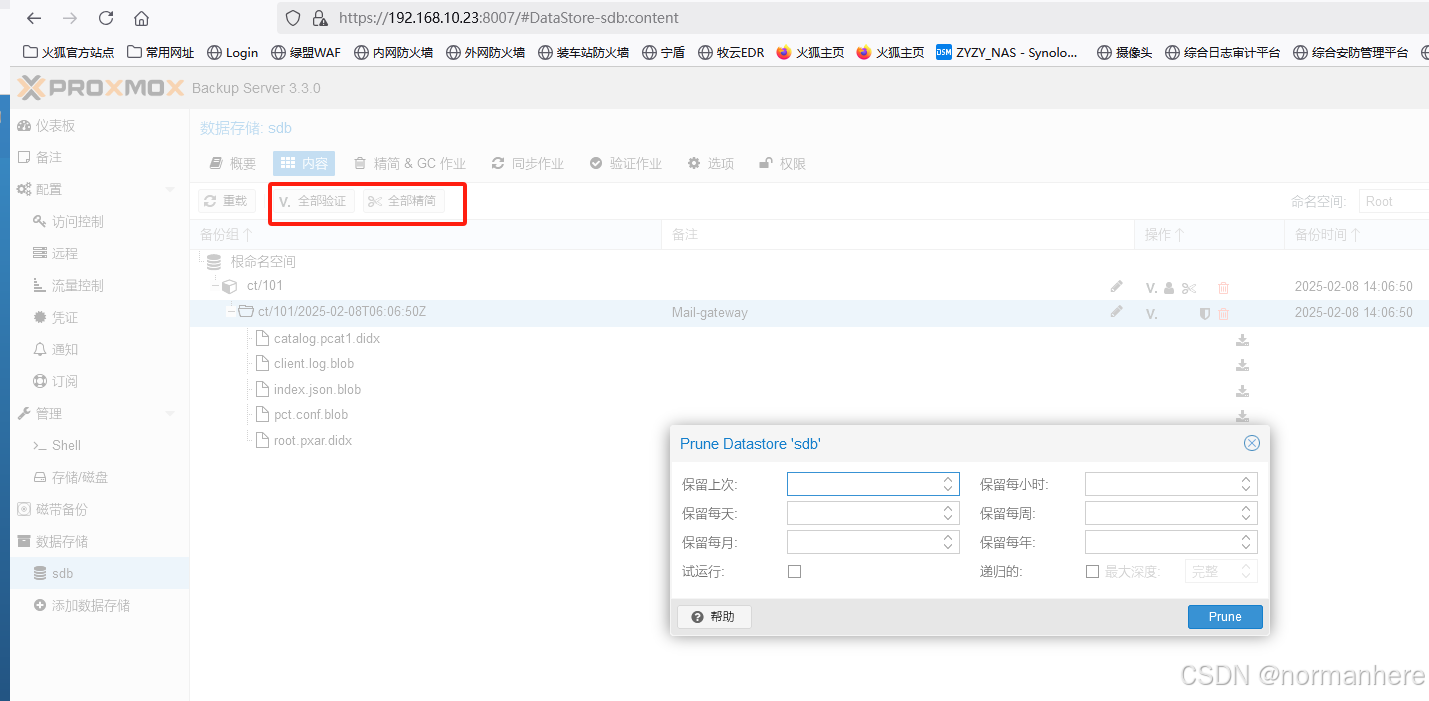Download catalog.pcat1.didx via its download icon
This screenshot has height=701, width=1429.
point(1242,340)
